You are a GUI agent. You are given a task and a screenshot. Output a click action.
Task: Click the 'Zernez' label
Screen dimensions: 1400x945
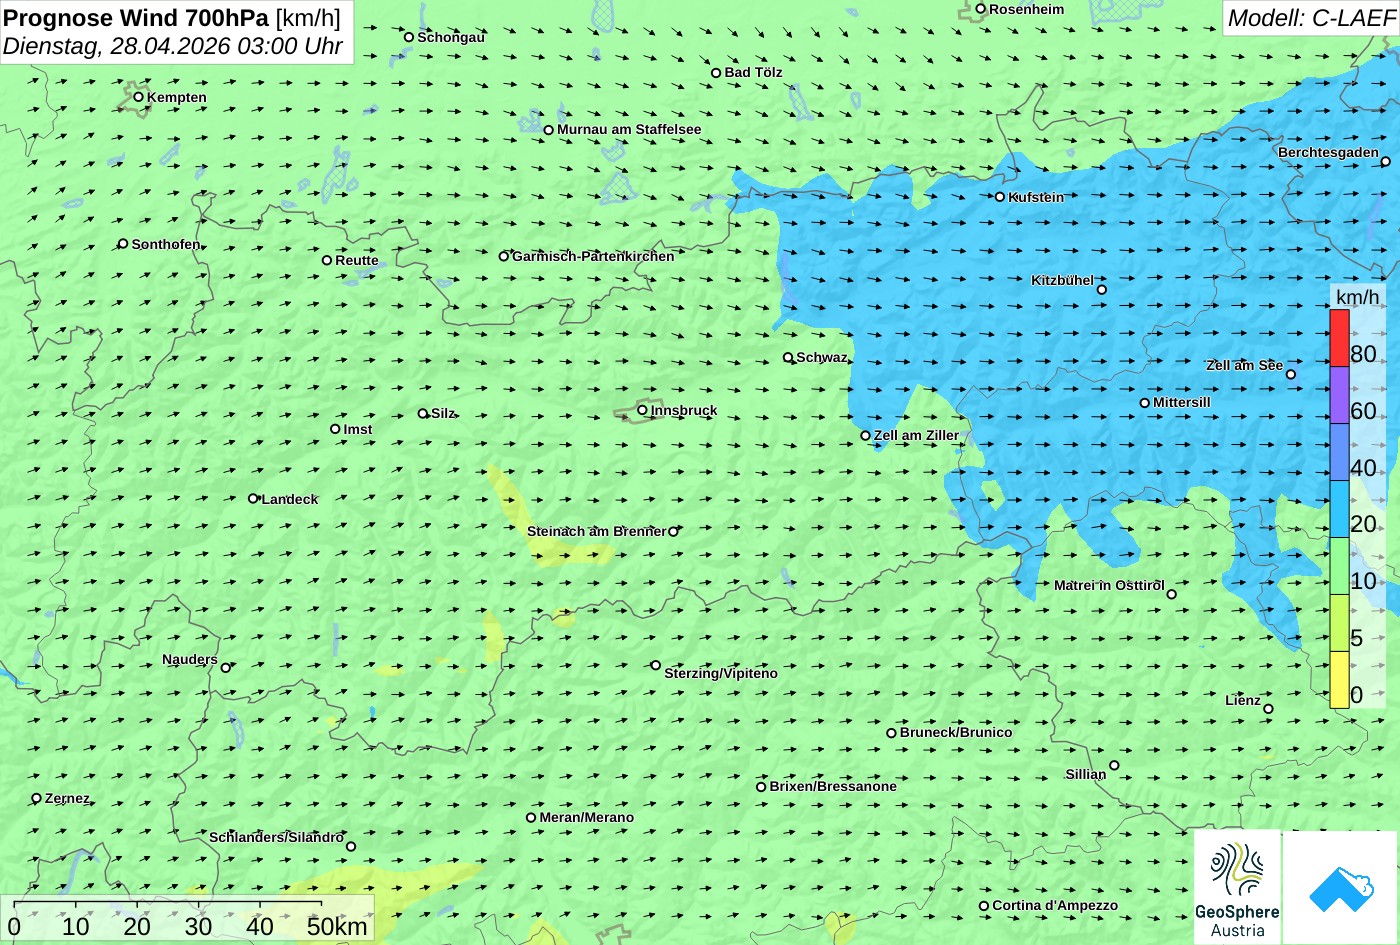click(x=67, y=798)
